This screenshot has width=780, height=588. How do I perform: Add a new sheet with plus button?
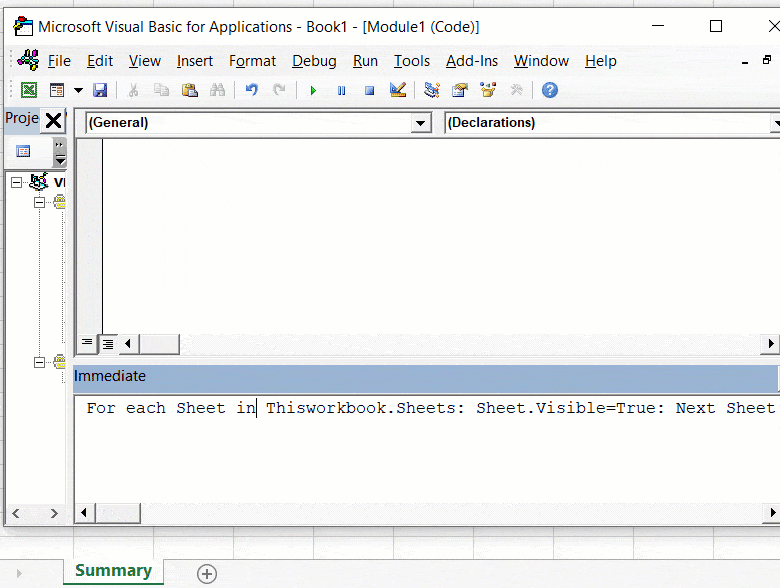(x=207, y=574)
